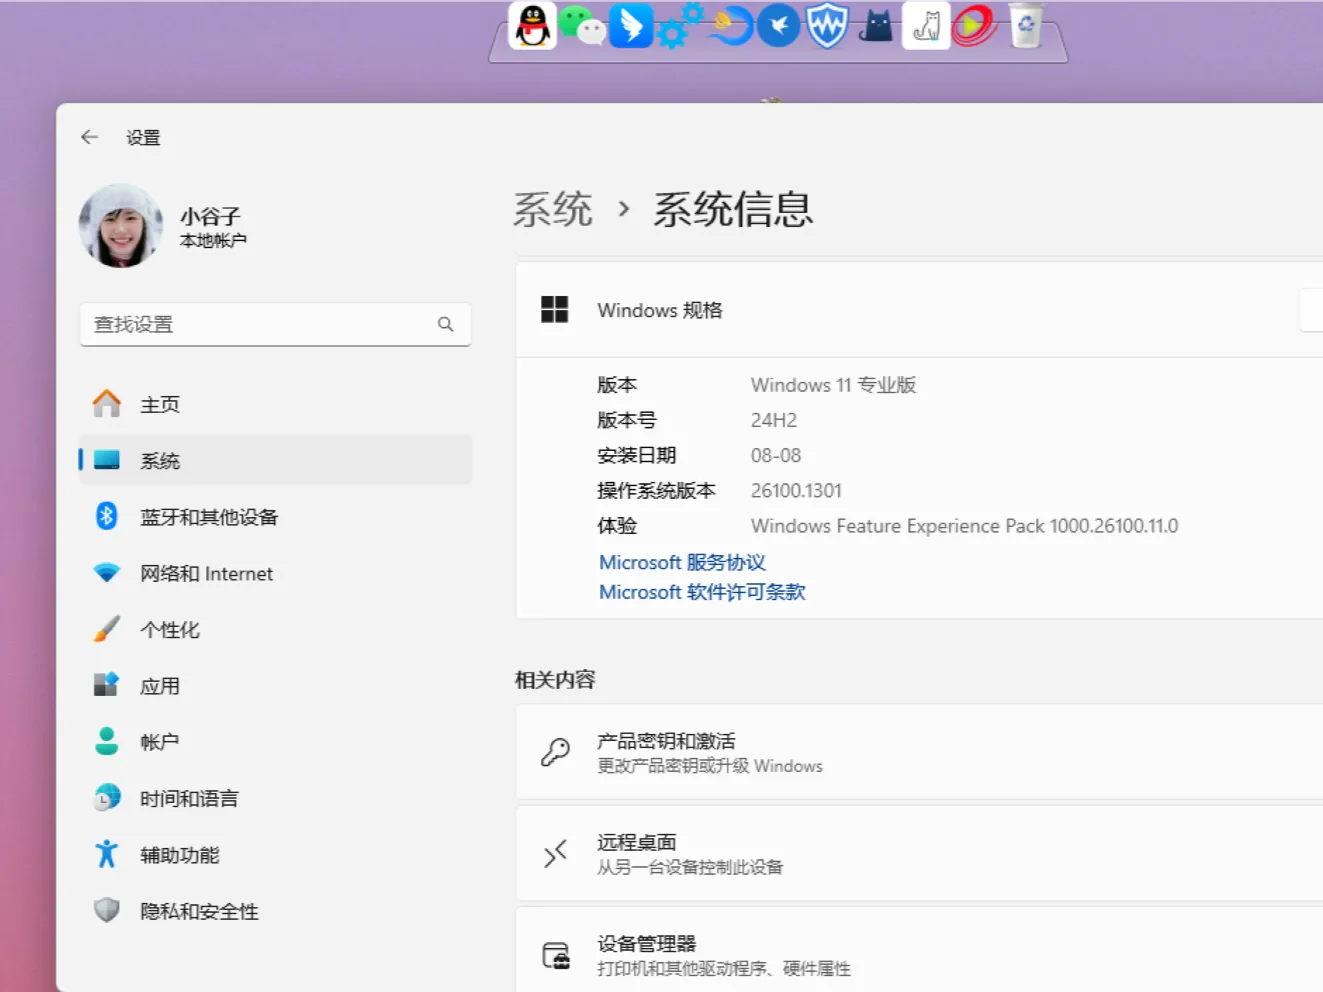Click the 查找设置 search field
The height and width of the screenshot is (992, 1323).
(x=275, y=324)
